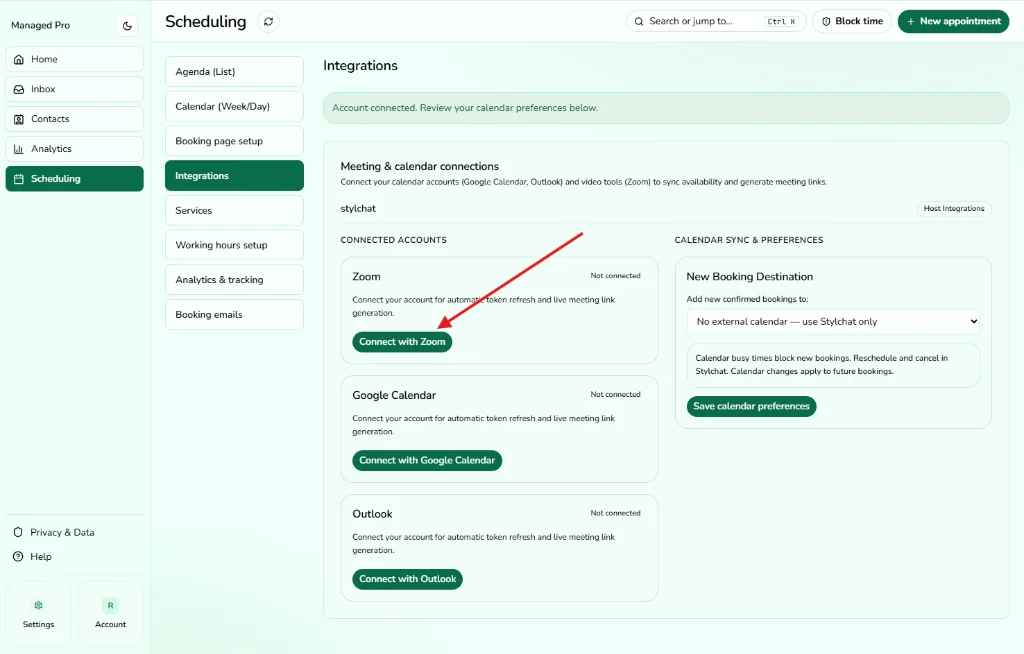Open Working hours setup
The height and width of the screenshot is (654, 1024).
click(234, 245)
